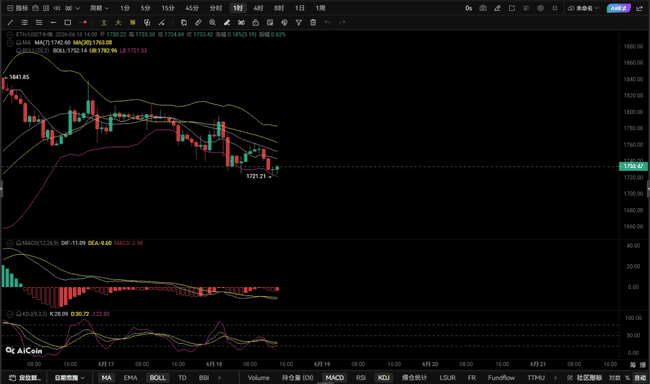650x384 pixels.
Task: Collapse the MA indicator legend row
Action: (10, 42)
